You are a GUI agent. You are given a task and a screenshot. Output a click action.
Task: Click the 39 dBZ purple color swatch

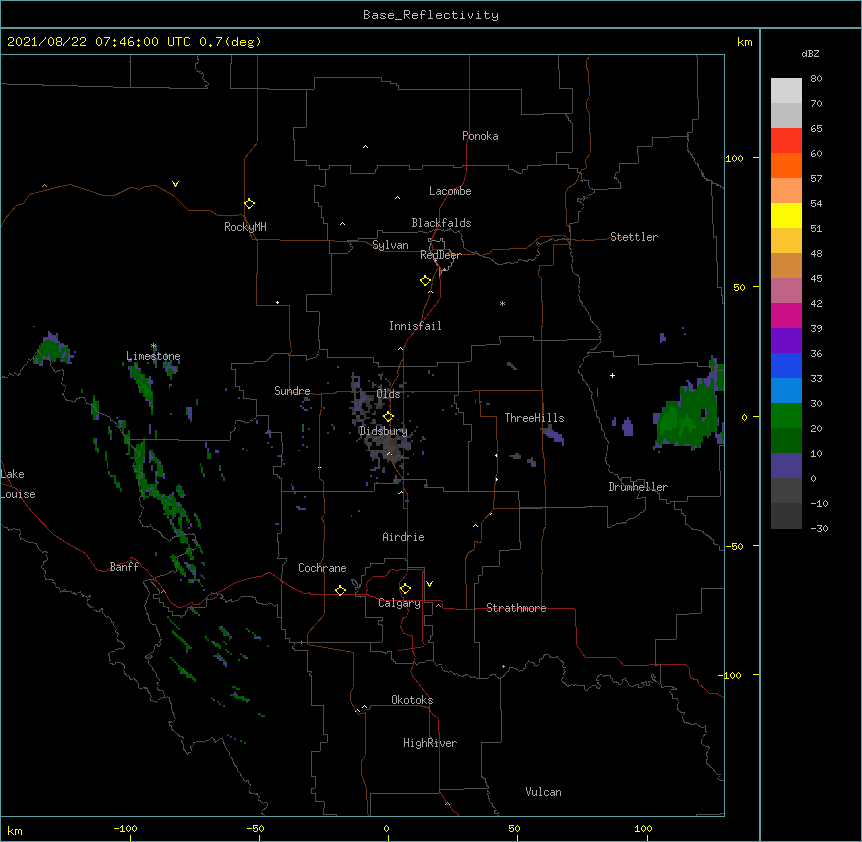pyautogui.click(x=786, y=341)
